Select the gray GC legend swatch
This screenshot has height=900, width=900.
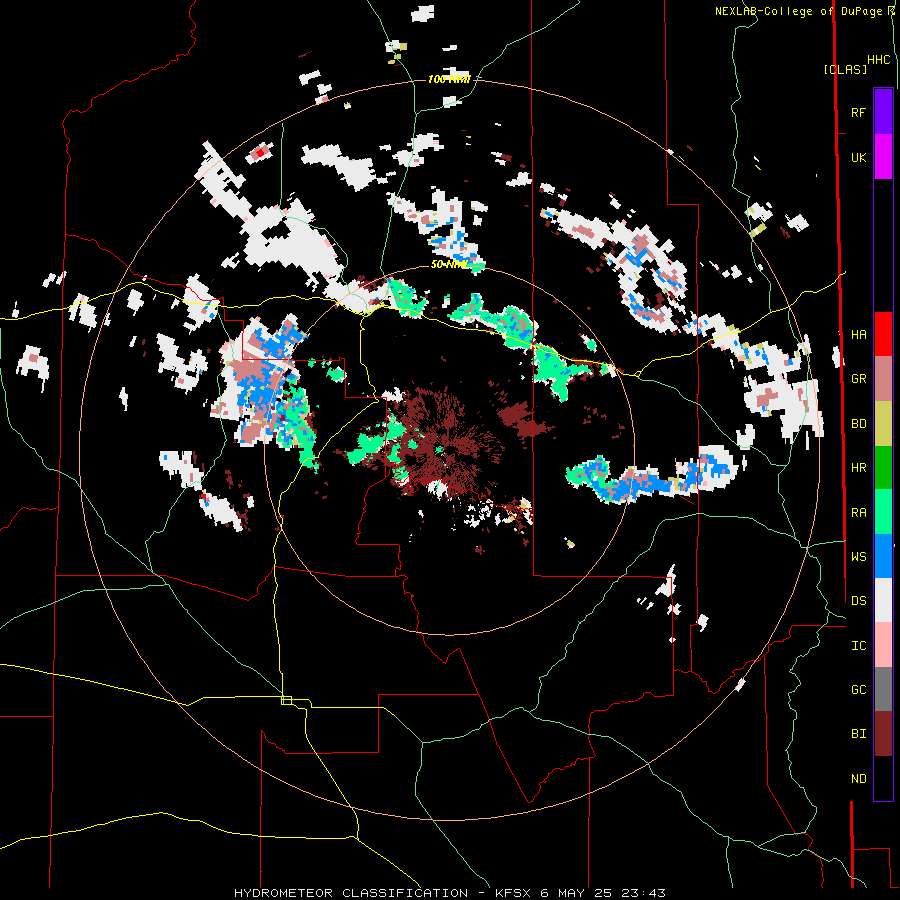[883, 689]
